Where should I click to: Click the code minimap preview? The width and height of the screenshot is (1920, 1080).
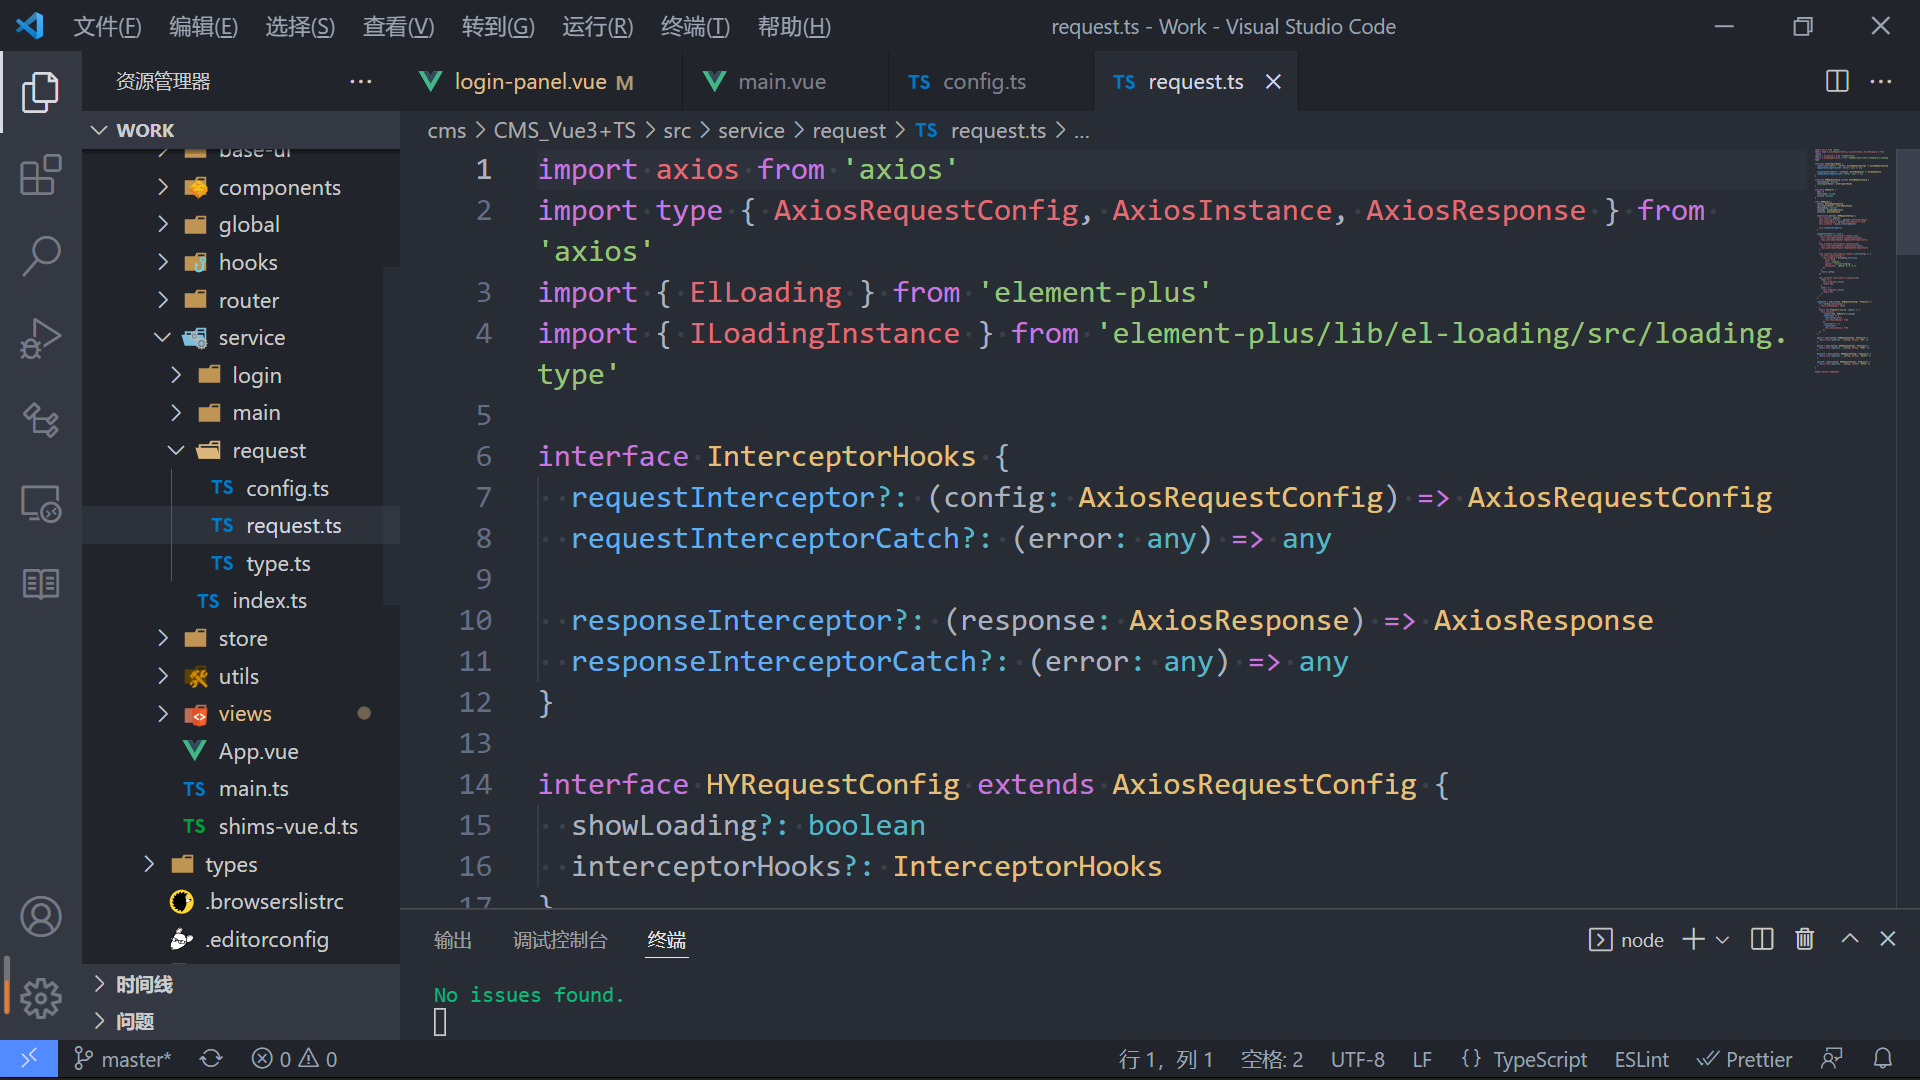coord(1852,260)
